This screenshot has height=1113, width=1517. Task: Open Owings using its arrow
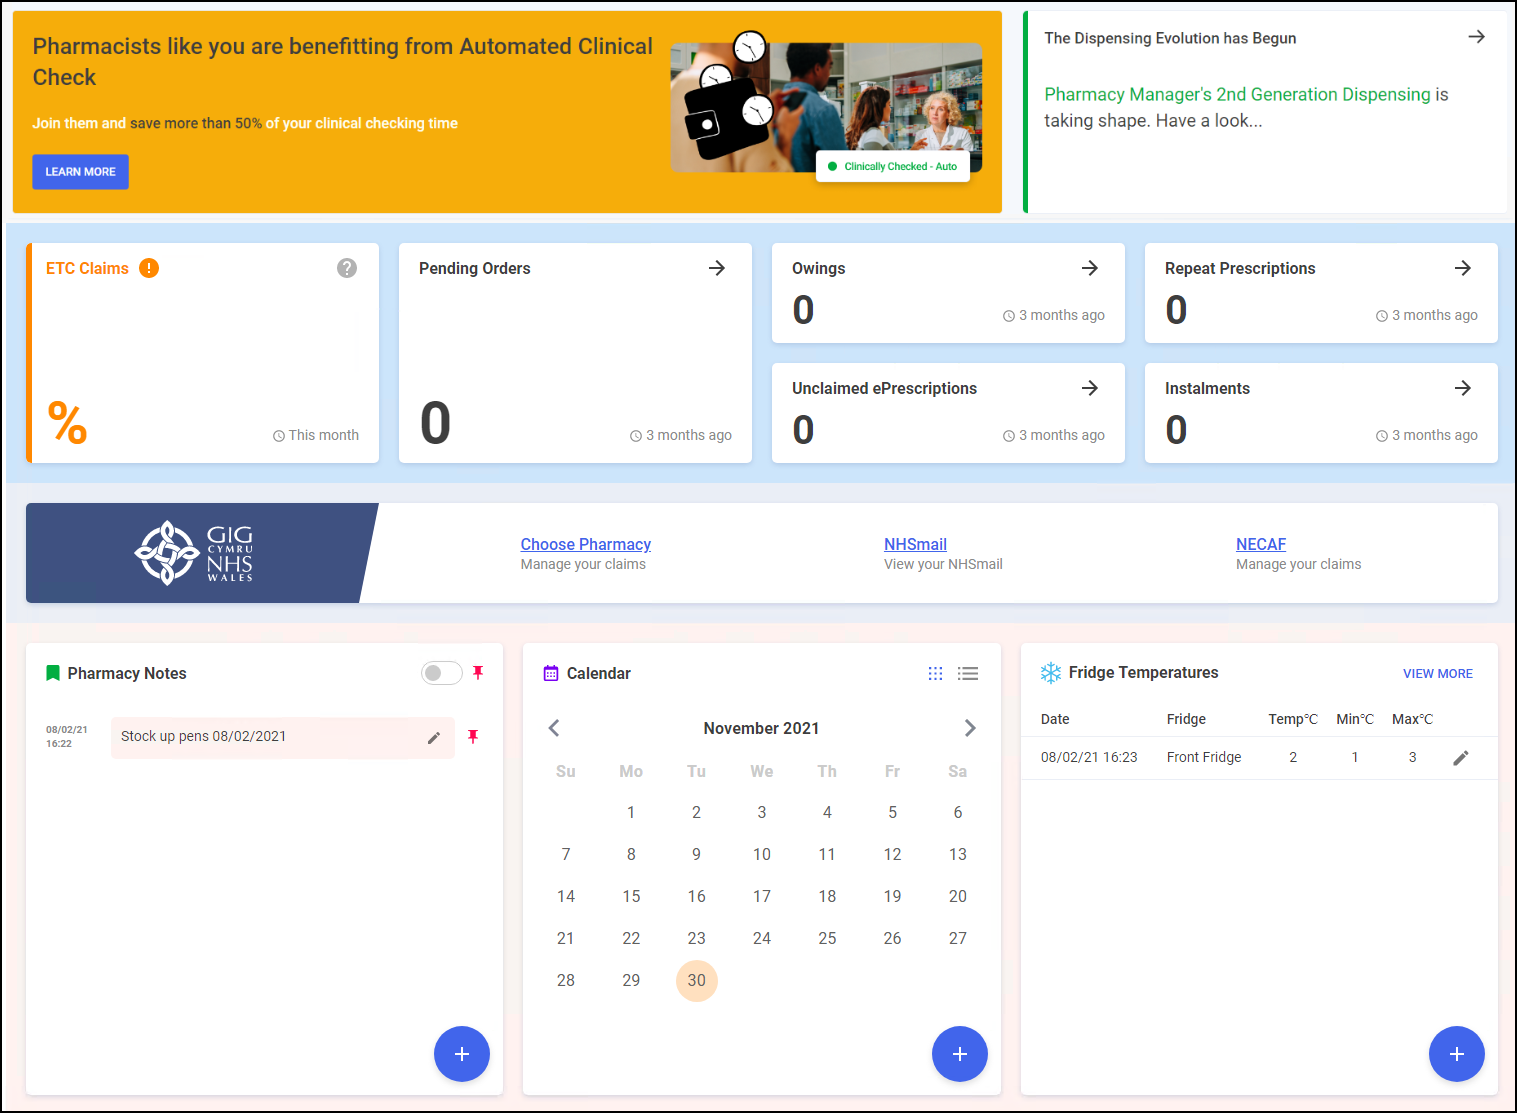(x=1090, y=268)
